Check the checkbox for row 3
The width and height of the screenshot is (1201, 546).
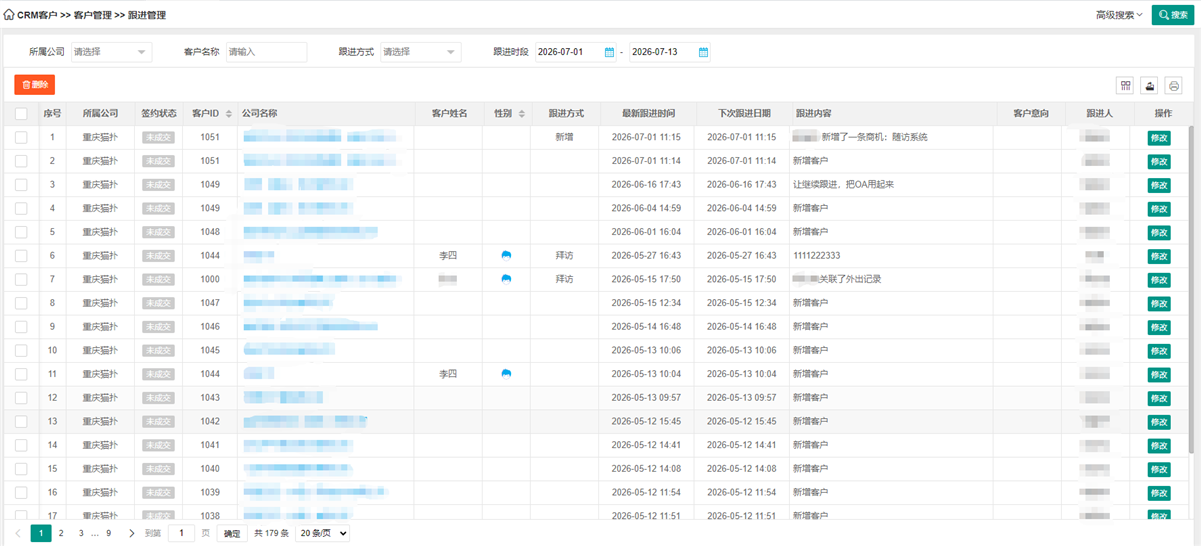pos(21,184)
